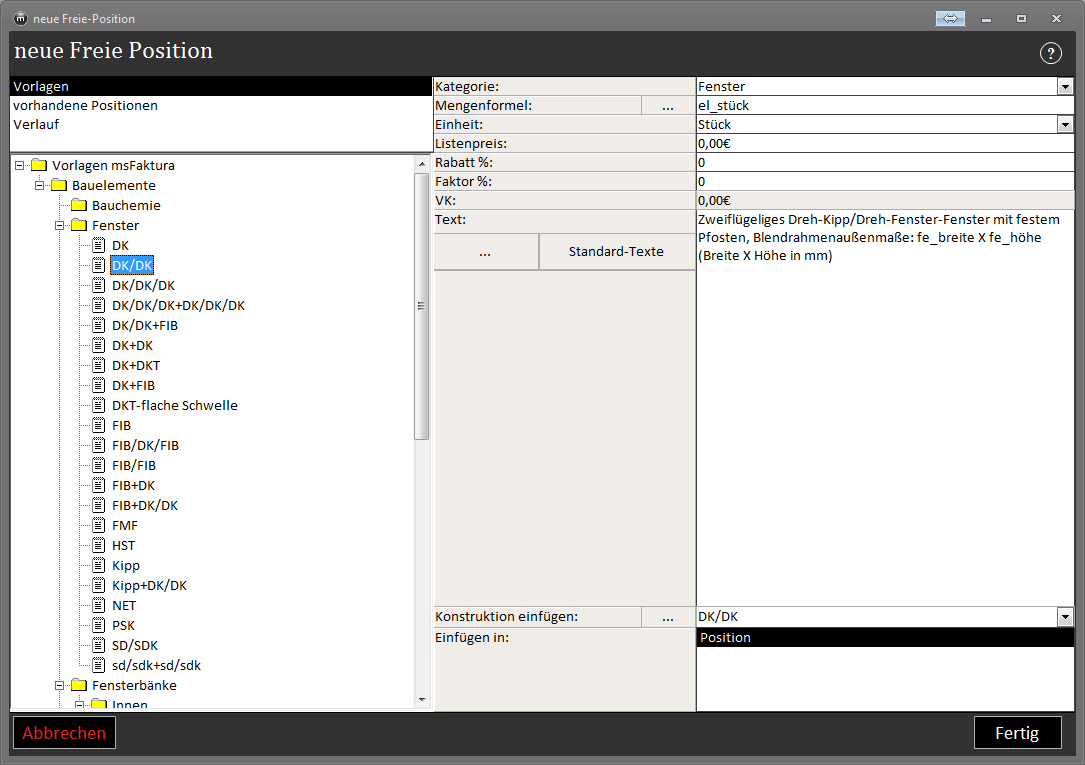Screen dimensions: 1085x765
Task: Select the FIB+DK/DK template
Action: [145, 506]
